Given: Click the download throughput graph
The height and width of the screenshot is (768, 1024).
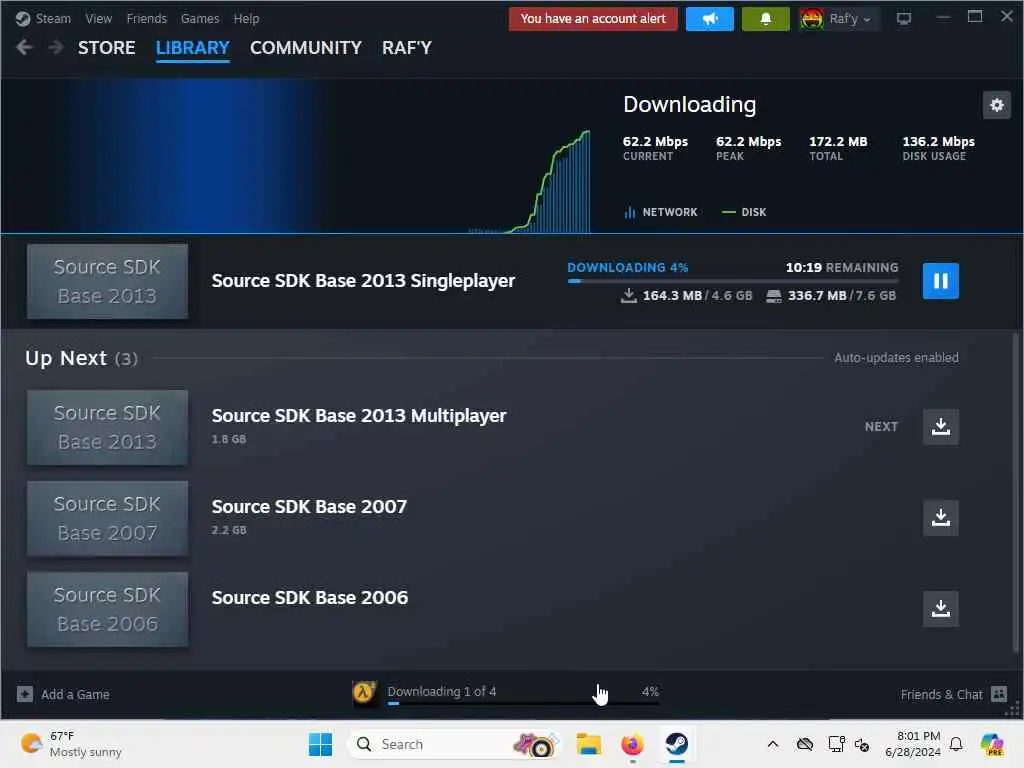Looking at the screenshot, I should click(x=530, y=182).
